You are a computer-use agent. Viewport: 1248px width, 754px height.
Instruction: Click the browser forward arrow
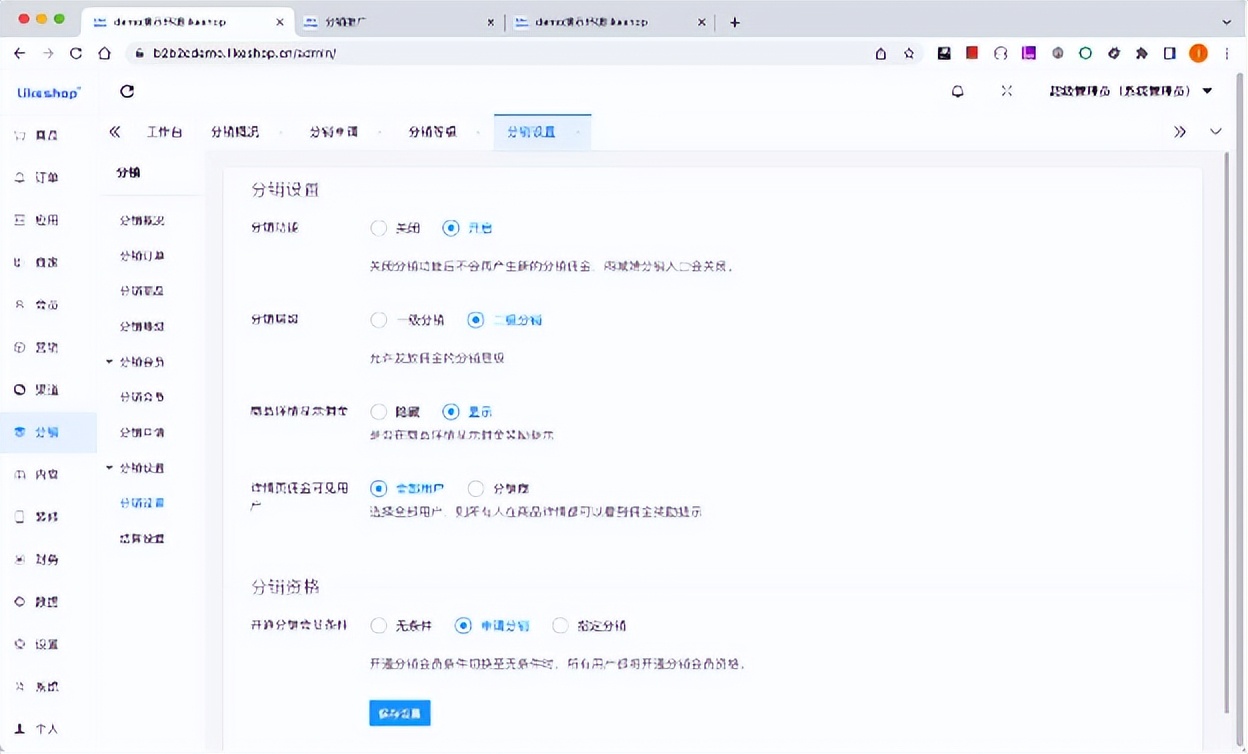click(x=48, y=53)
